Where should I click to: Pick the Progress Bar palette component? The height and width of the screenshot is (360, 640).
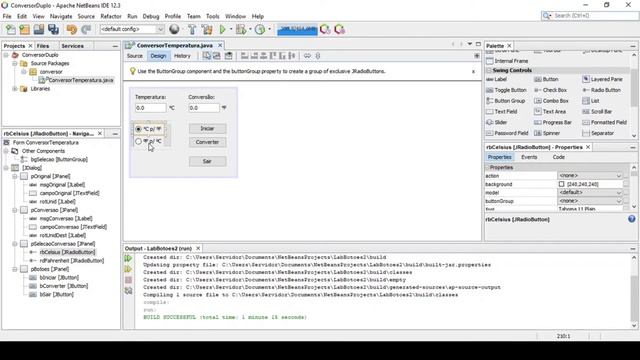553,122
